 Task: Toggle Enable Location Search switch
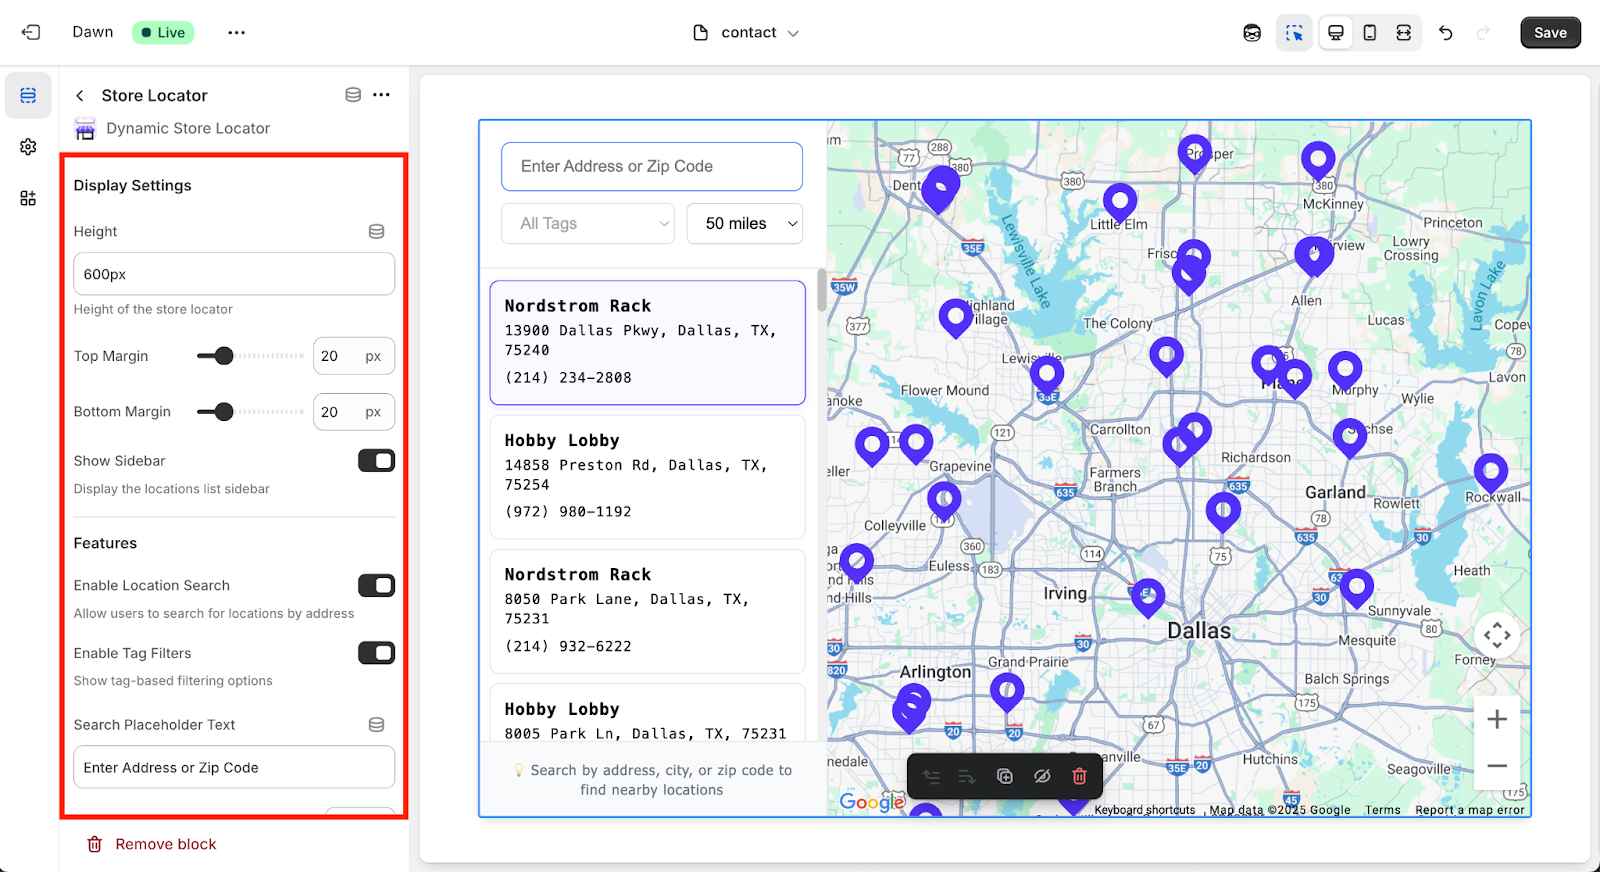pos(376,585)
